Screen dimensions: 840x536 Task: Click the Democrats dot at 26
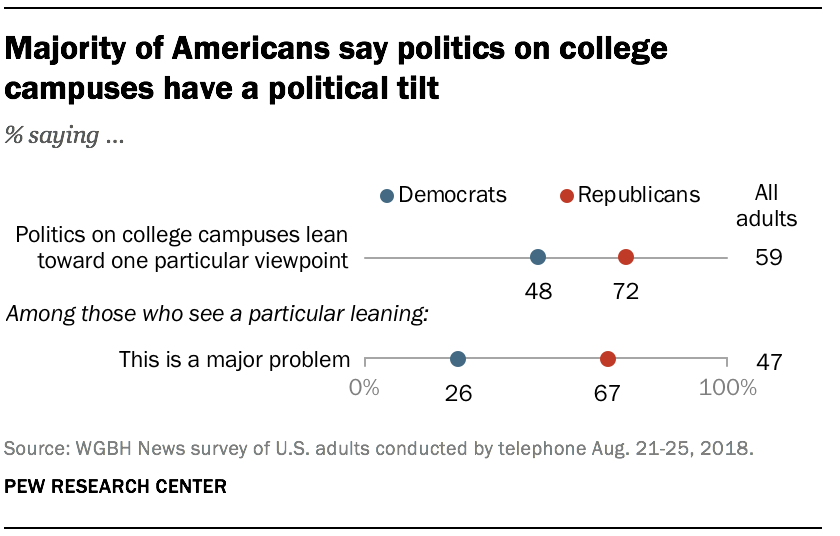[x=458, y=359]
